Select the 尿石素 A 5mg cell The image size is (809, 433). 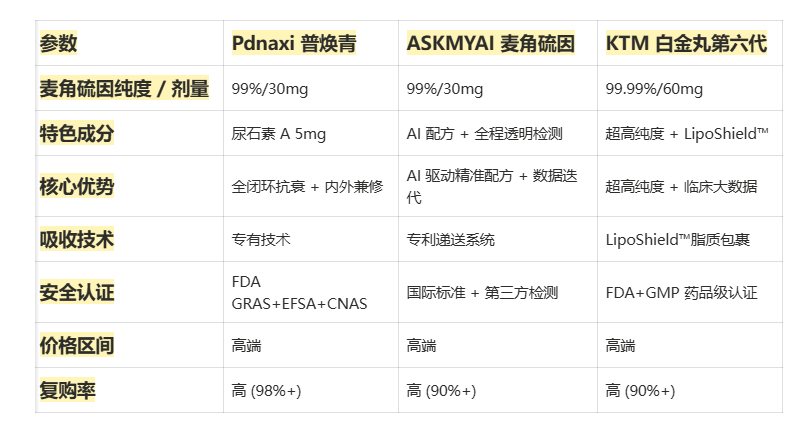pos(278,133)
